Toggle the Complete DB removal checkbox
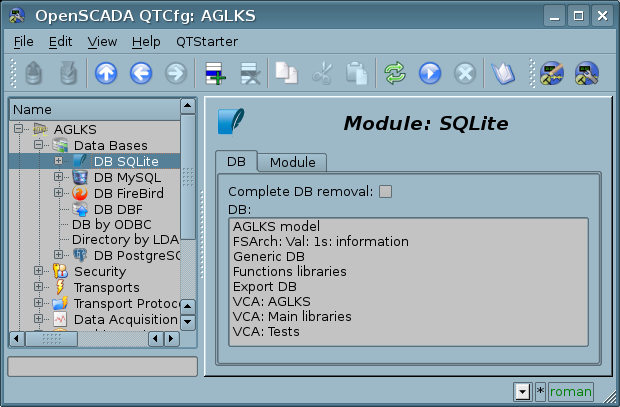 386,191
